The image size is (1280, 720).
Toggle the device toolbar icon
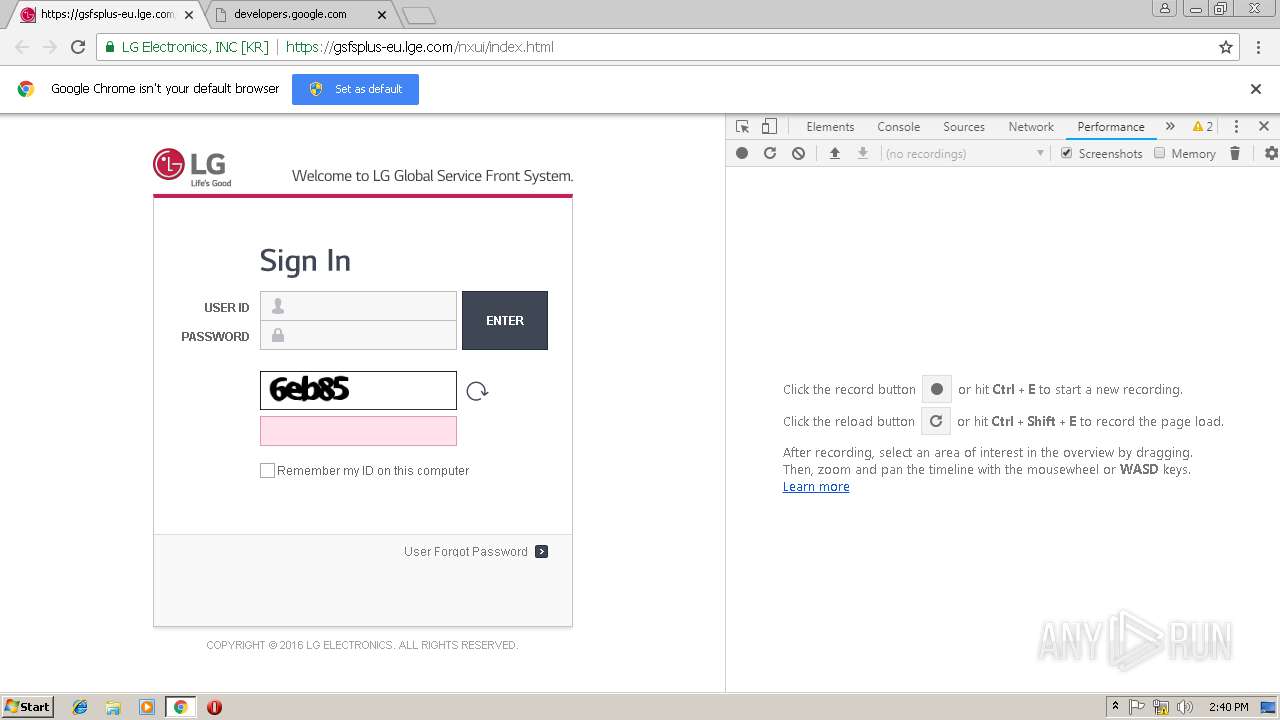click(769, 127)
